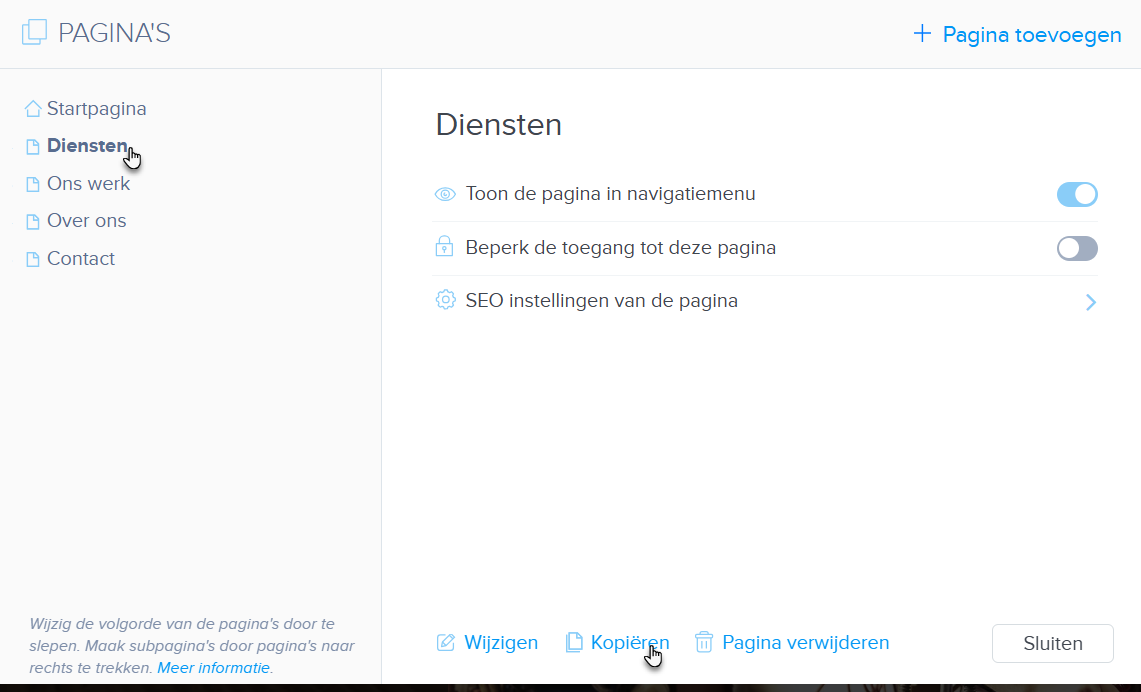Click 'Pagina verwijderen' to delete page
1141x692 pixels.
(806, 643)
